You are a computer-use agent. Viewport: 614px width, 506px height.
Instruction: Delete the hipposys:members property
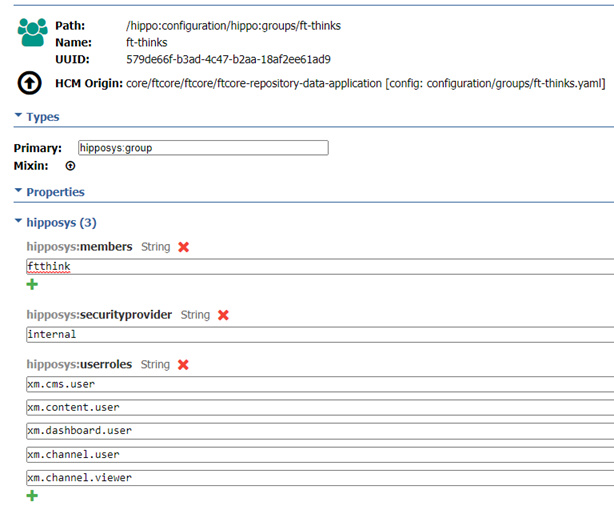184,247
